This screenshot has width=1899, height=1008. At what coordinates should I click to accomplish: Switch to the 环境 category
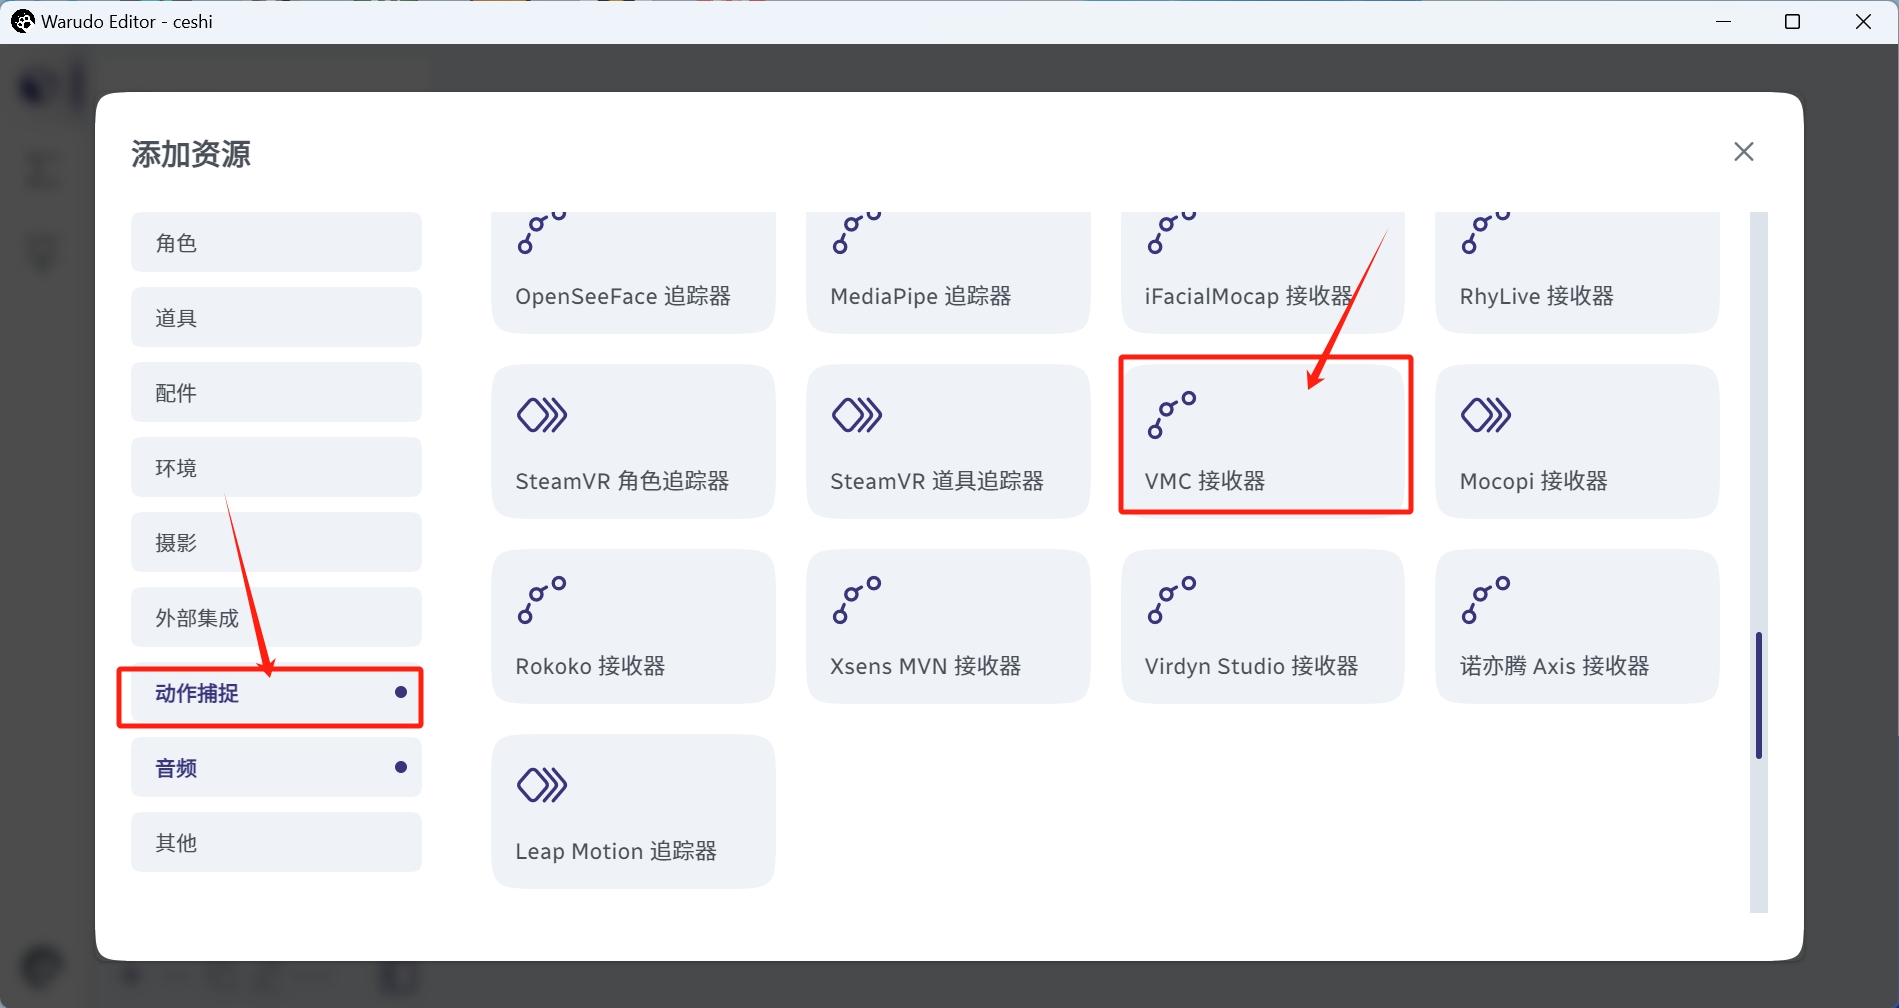pyautogui.click(x=276, y=467)
